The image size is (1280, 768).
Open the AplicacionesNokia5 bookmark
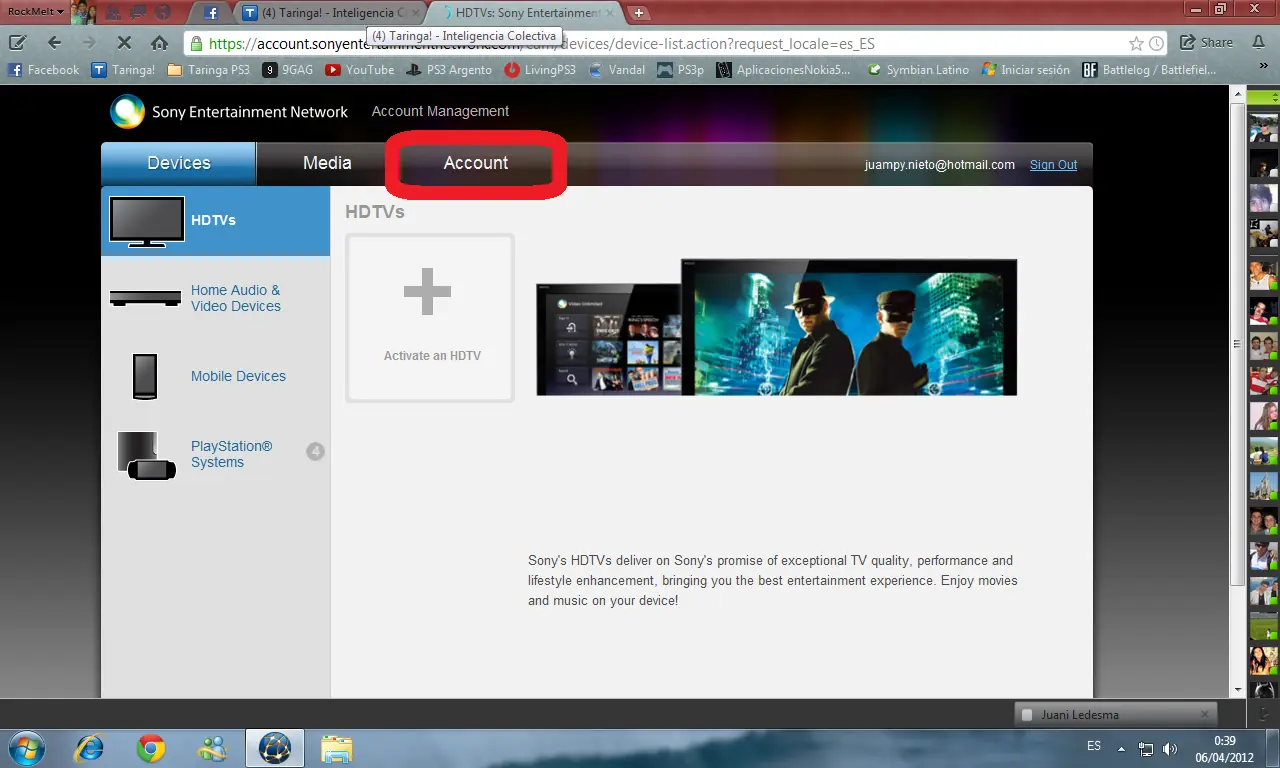pyautogui.click(x=784, y=70)
